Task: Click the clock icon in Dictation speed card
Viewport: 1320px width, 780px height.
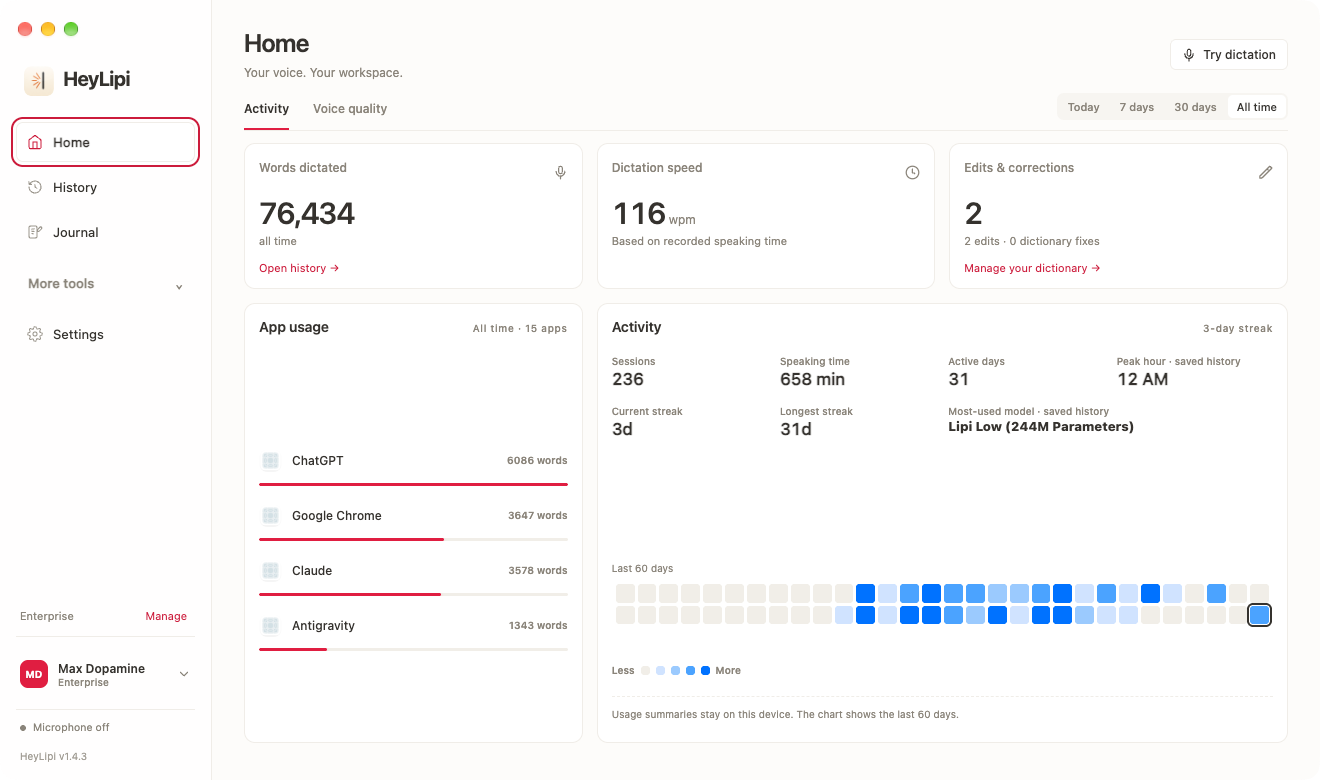Action: coord(912,173)
